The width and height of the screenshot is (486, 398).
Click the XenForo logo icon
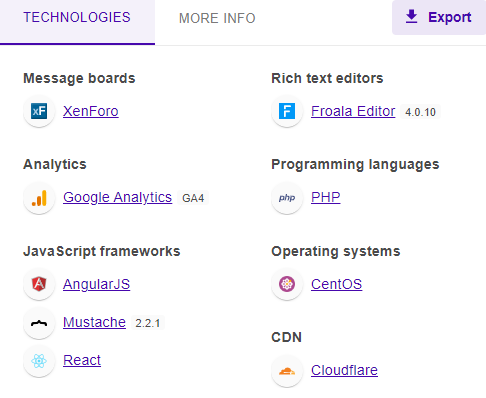point(39,111)
